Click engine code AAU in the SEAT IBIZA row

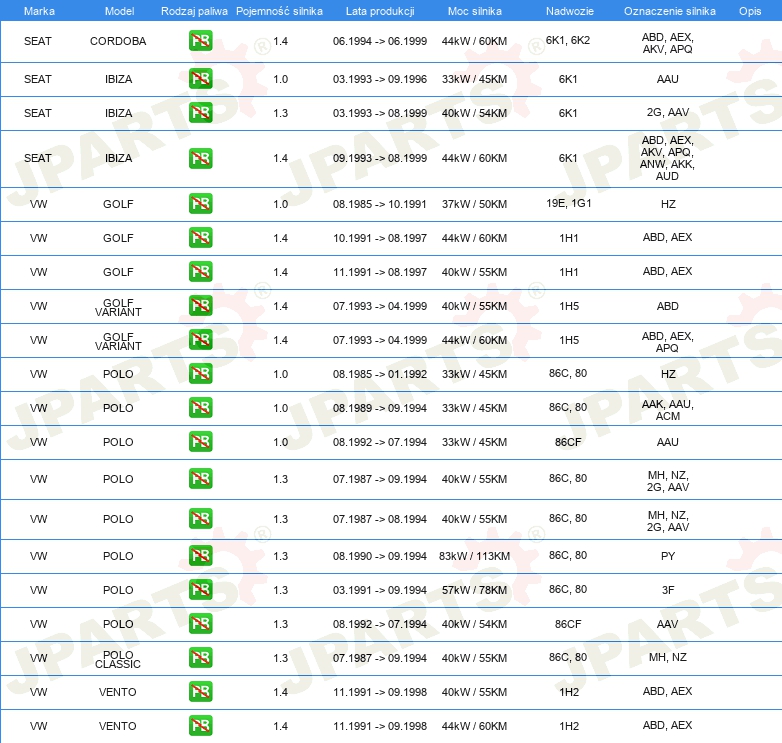(x=668, y=79)
